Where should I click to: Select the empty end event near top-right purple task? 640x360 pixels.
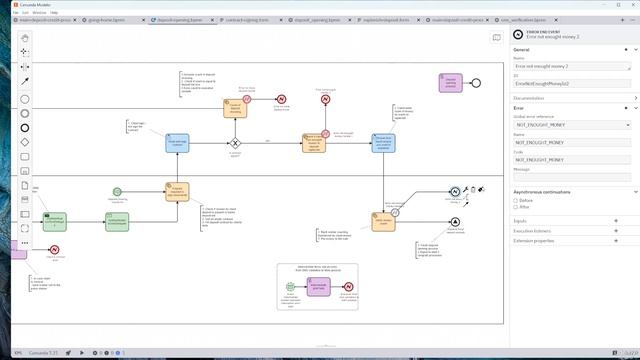click(x=476, y=83)
